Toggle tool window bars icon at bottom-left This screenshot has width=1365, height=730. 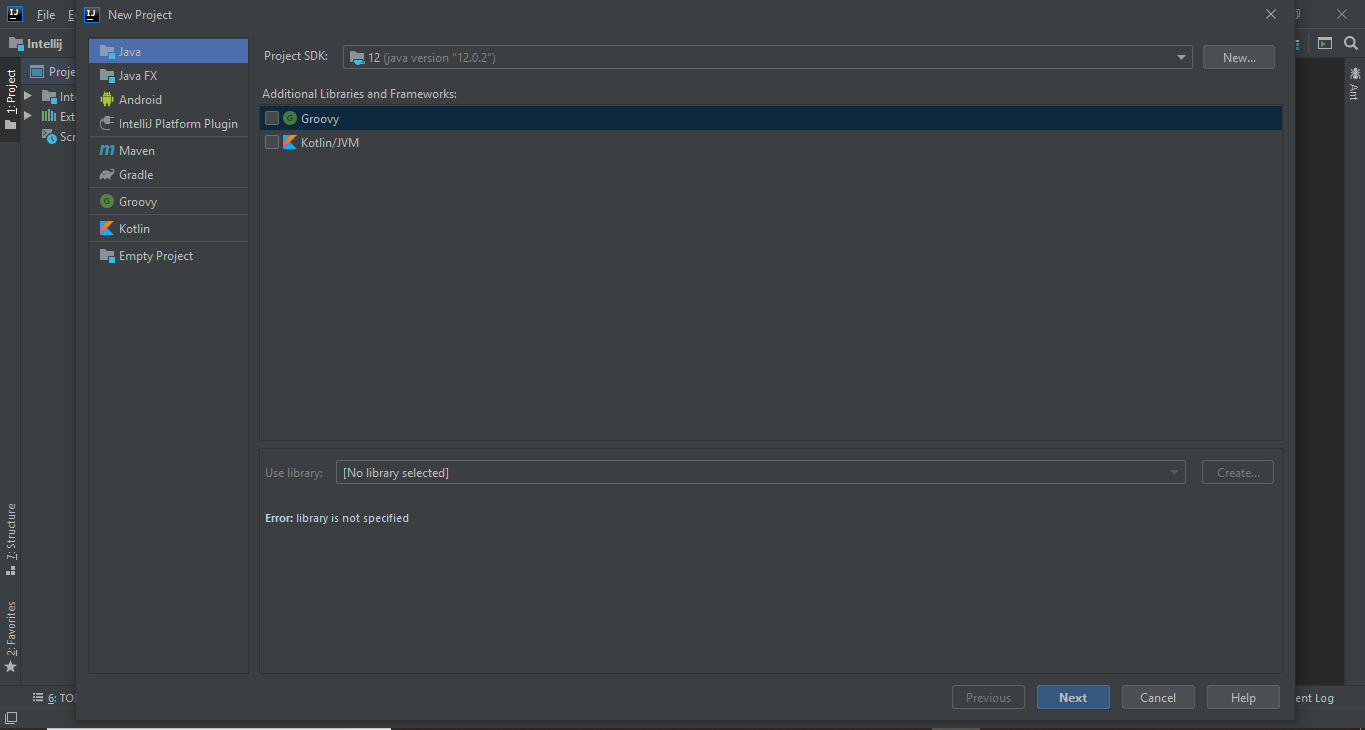[10, 718]
